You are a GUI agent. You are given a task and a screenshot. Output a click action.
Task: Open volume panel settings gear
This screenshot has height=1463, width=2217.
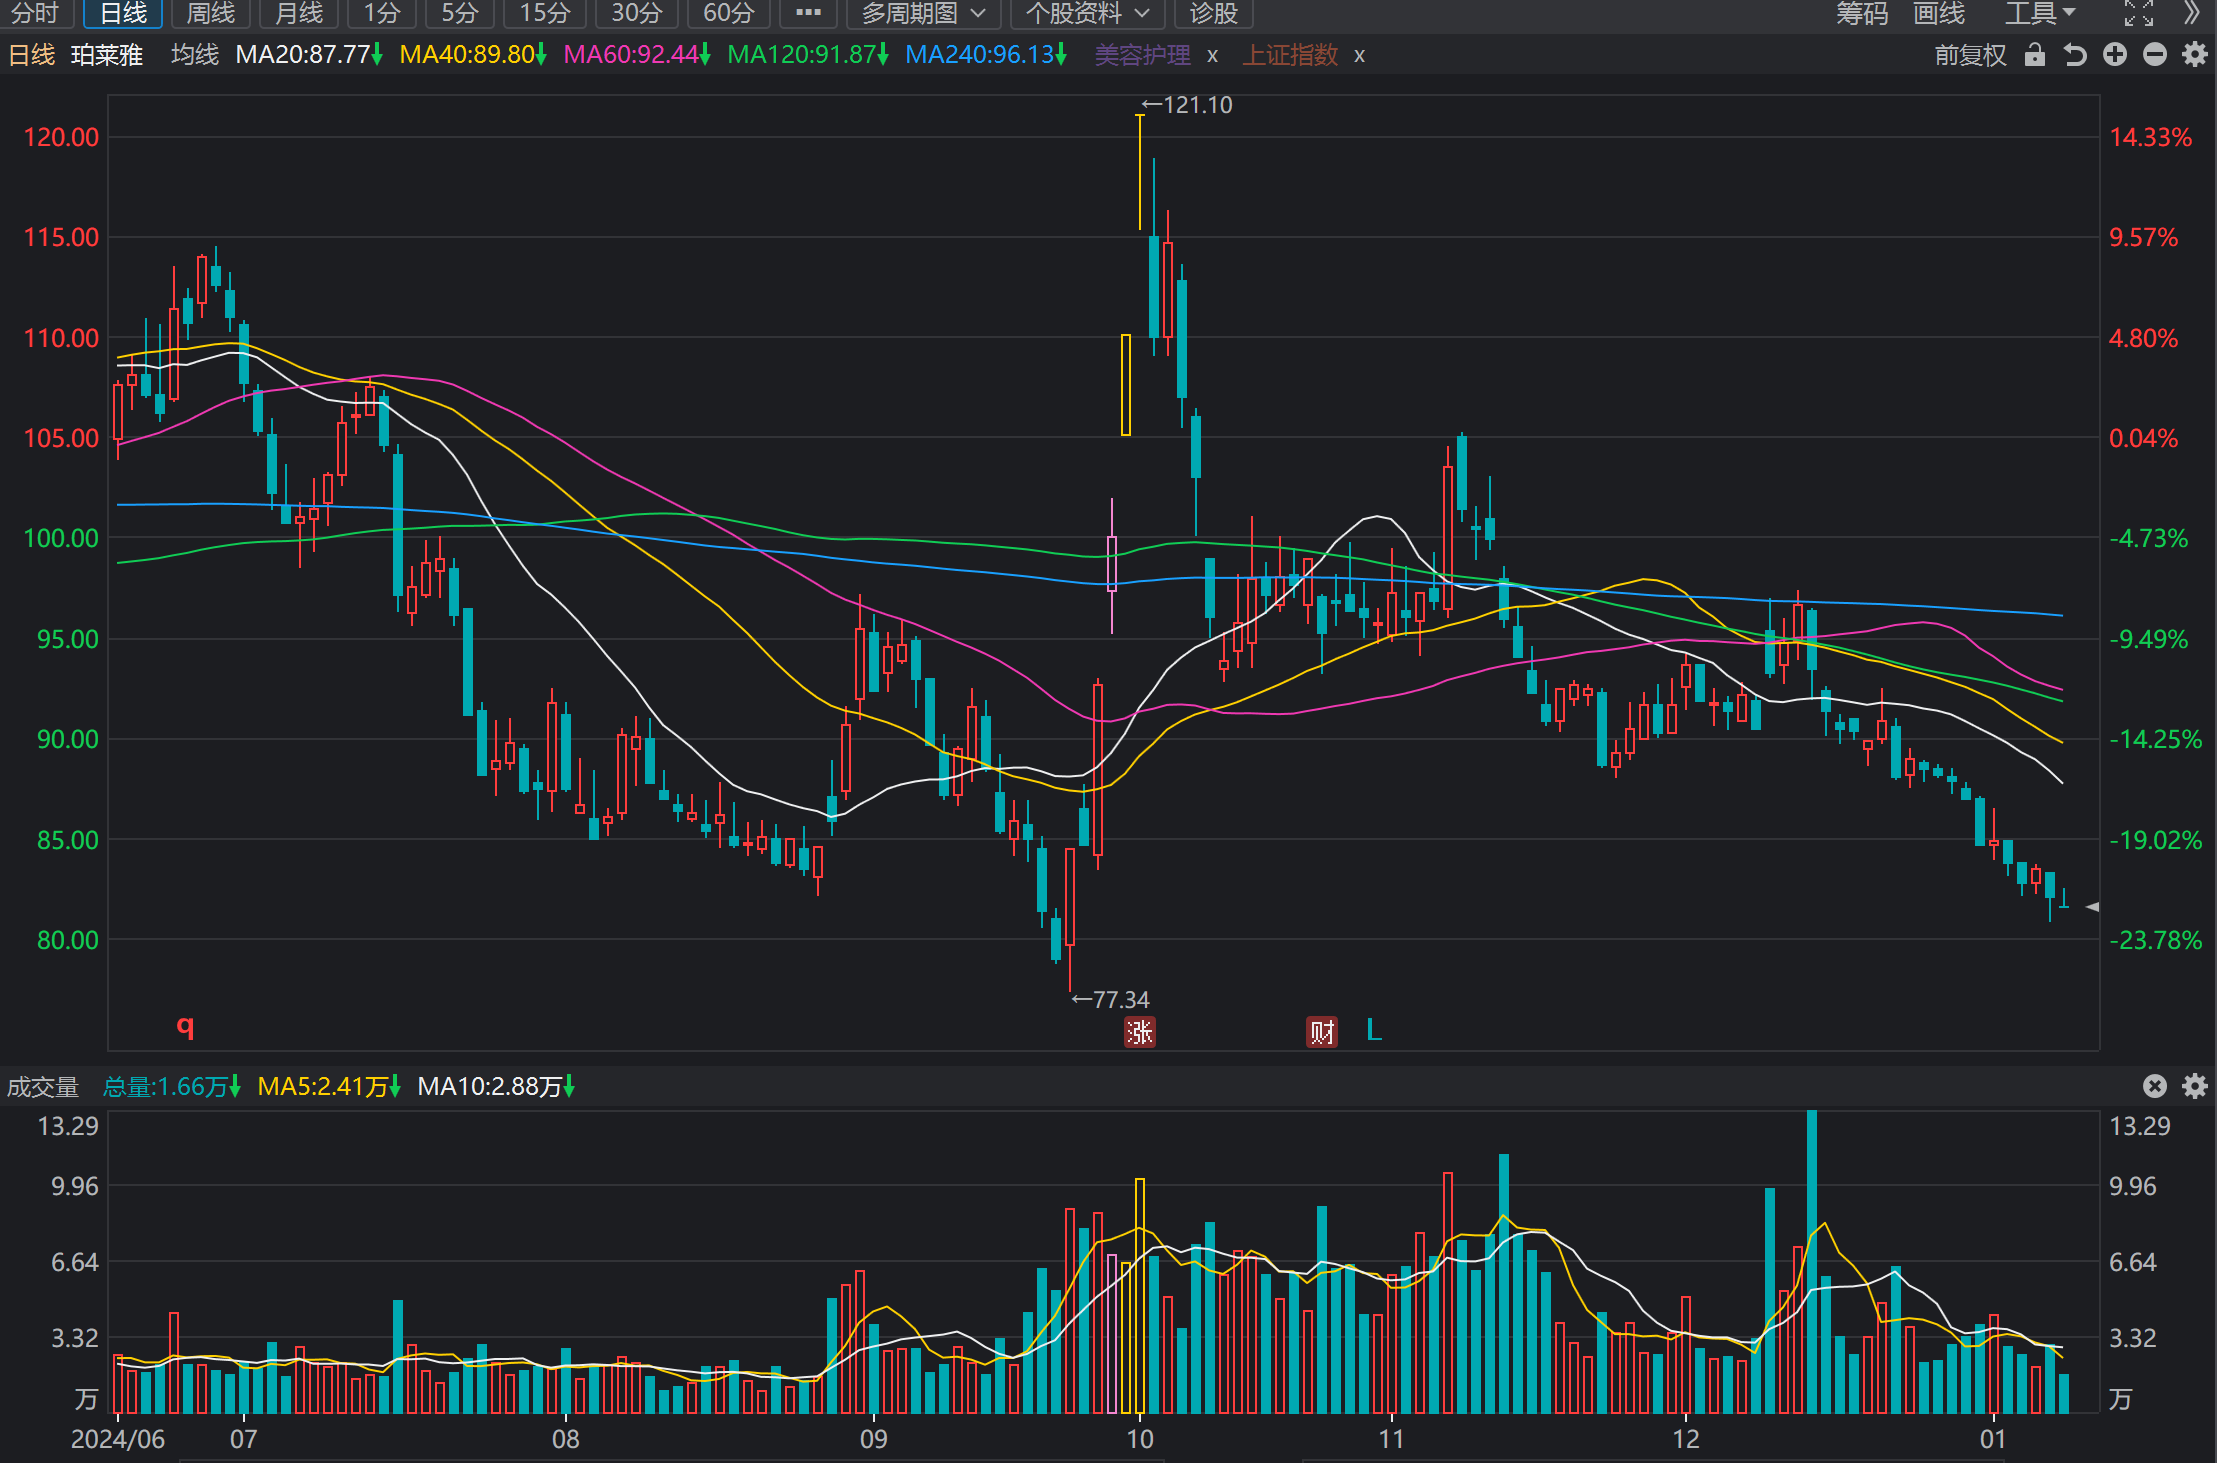2195,1086
